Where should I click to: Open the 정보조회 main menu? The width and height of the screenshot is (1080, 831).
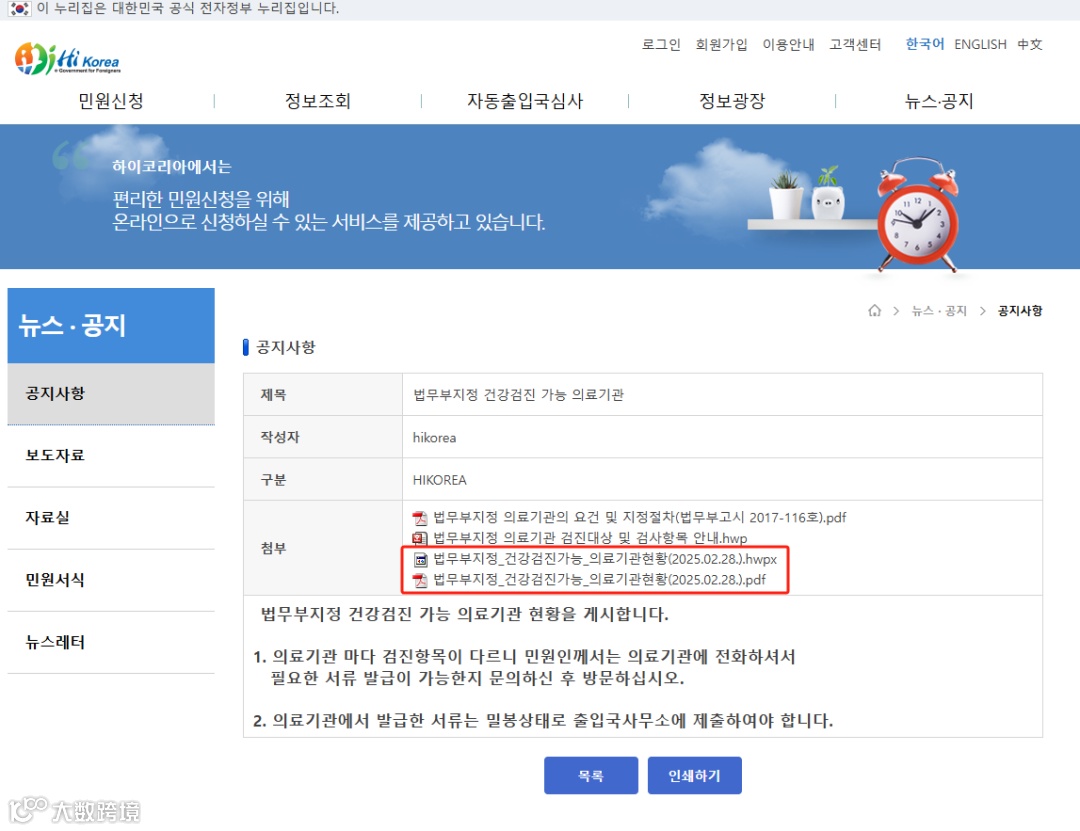pos(318,101)
